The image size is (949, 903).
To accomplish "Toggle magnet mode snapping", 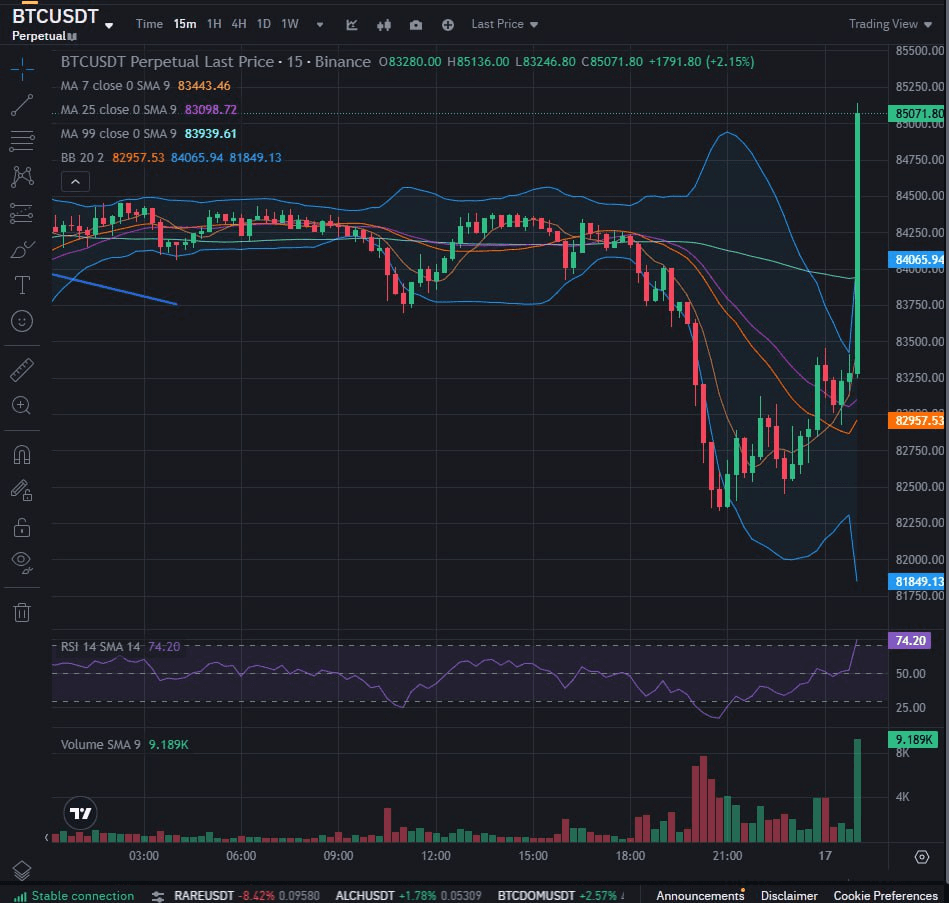I will 22,455.
